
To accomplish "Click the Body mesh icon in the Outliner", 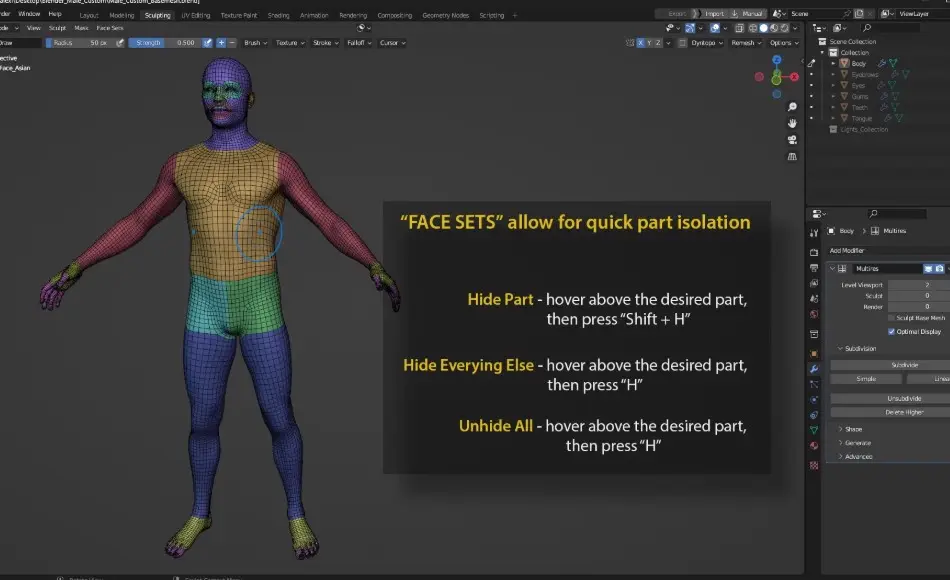I will [845, 63].
